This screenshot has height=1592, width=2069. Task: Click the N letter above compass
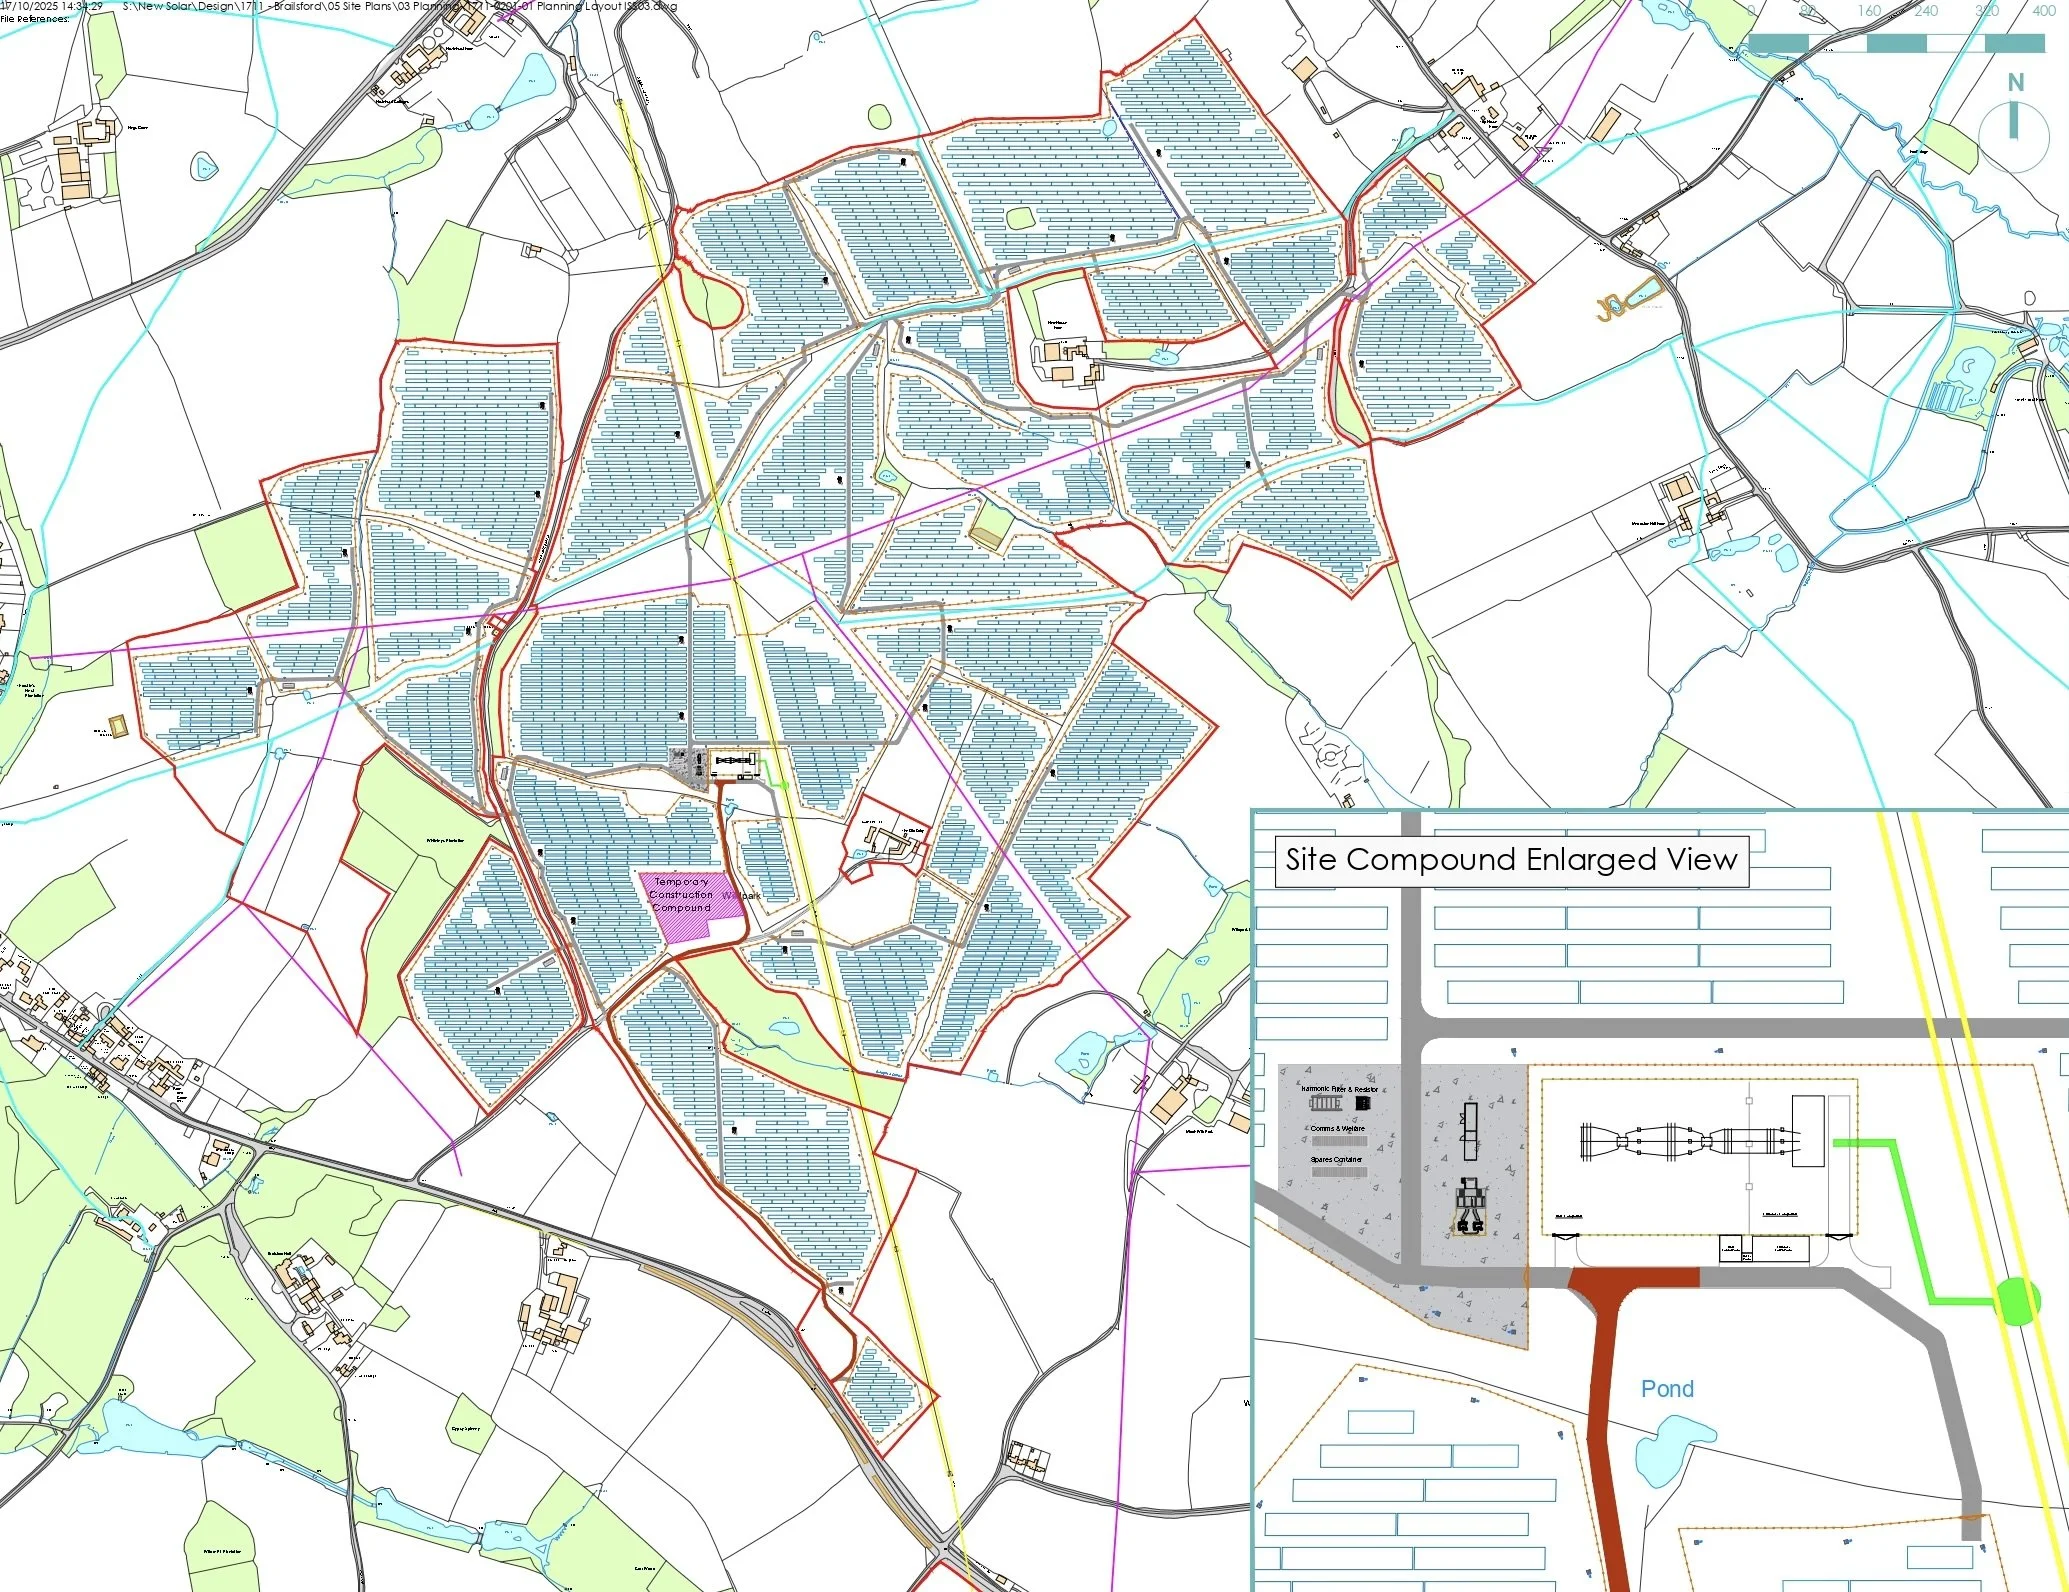(x=2015, y=83)
